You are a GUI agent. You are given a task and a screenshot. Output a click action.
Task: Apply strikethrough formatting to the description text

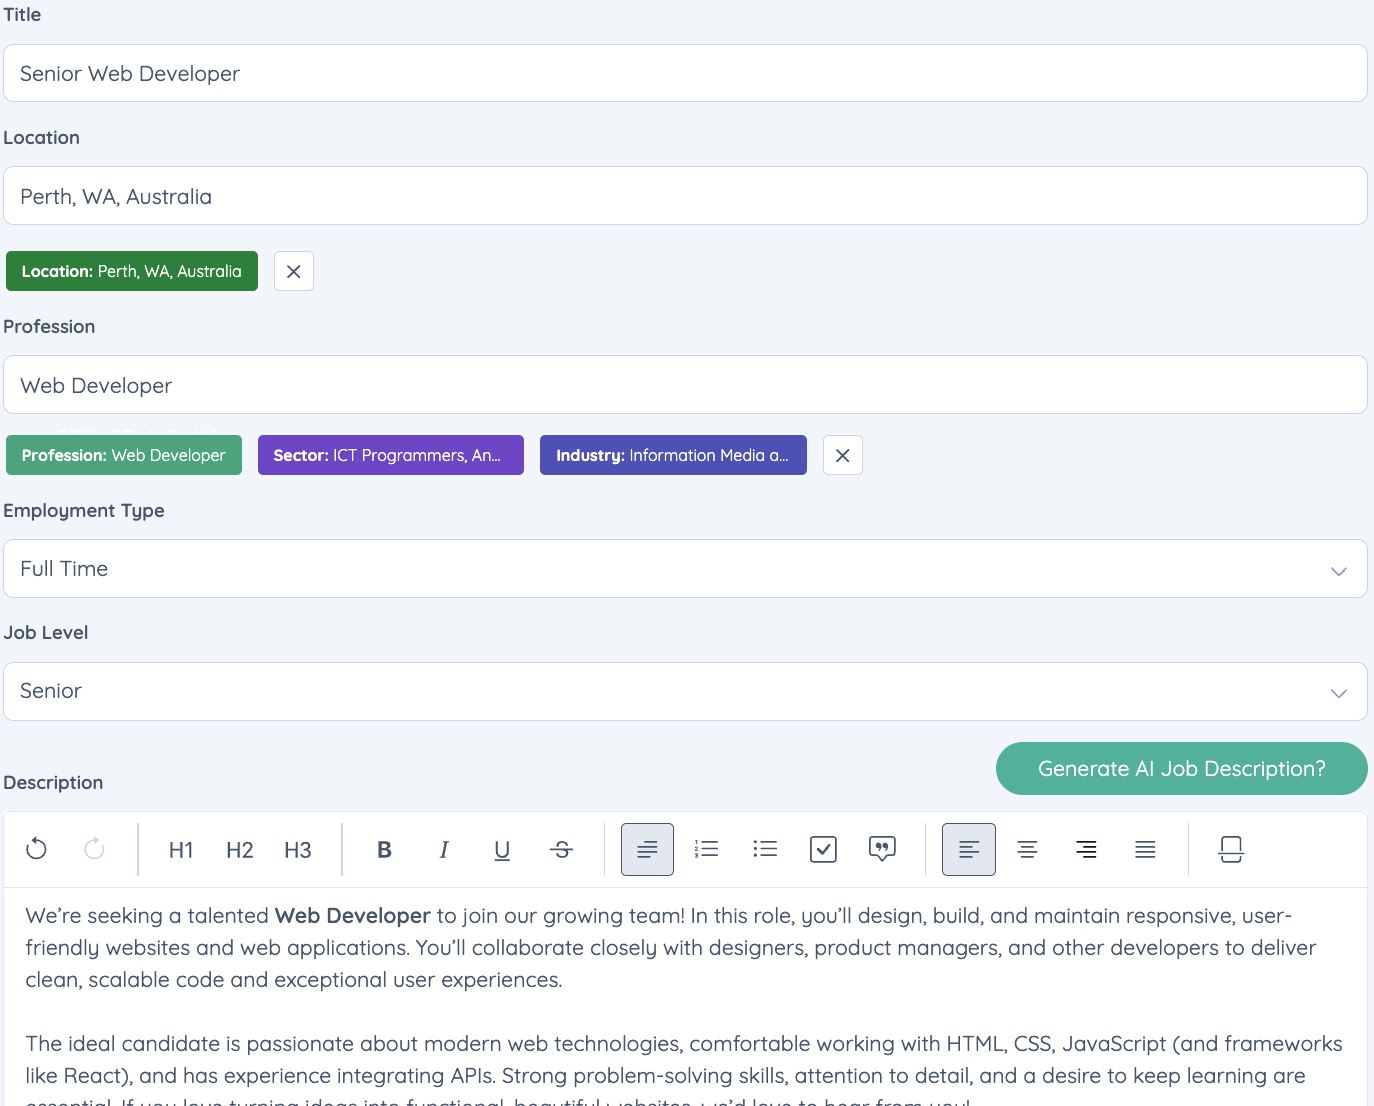click(562, 849)
